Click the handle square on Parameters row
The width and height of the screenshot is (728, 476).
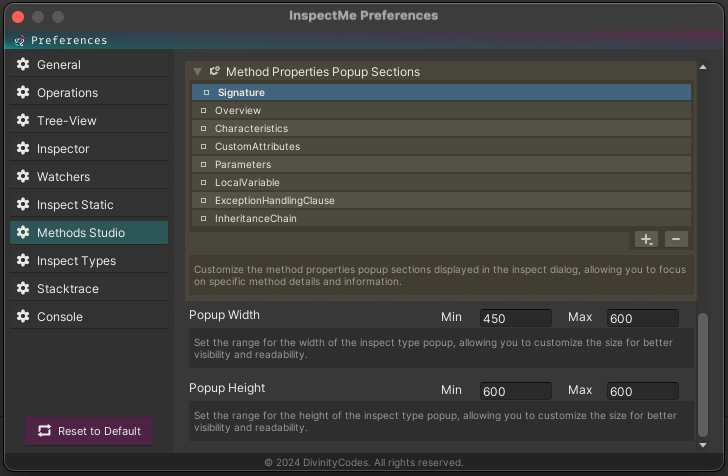[203, 164]
